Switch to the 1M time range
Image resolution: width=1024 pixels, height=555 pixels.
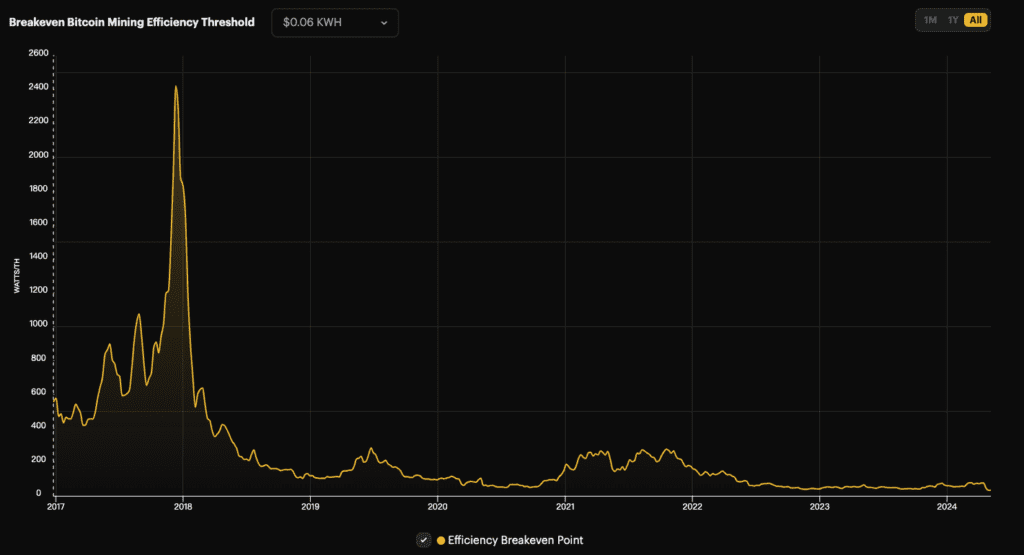930,20
